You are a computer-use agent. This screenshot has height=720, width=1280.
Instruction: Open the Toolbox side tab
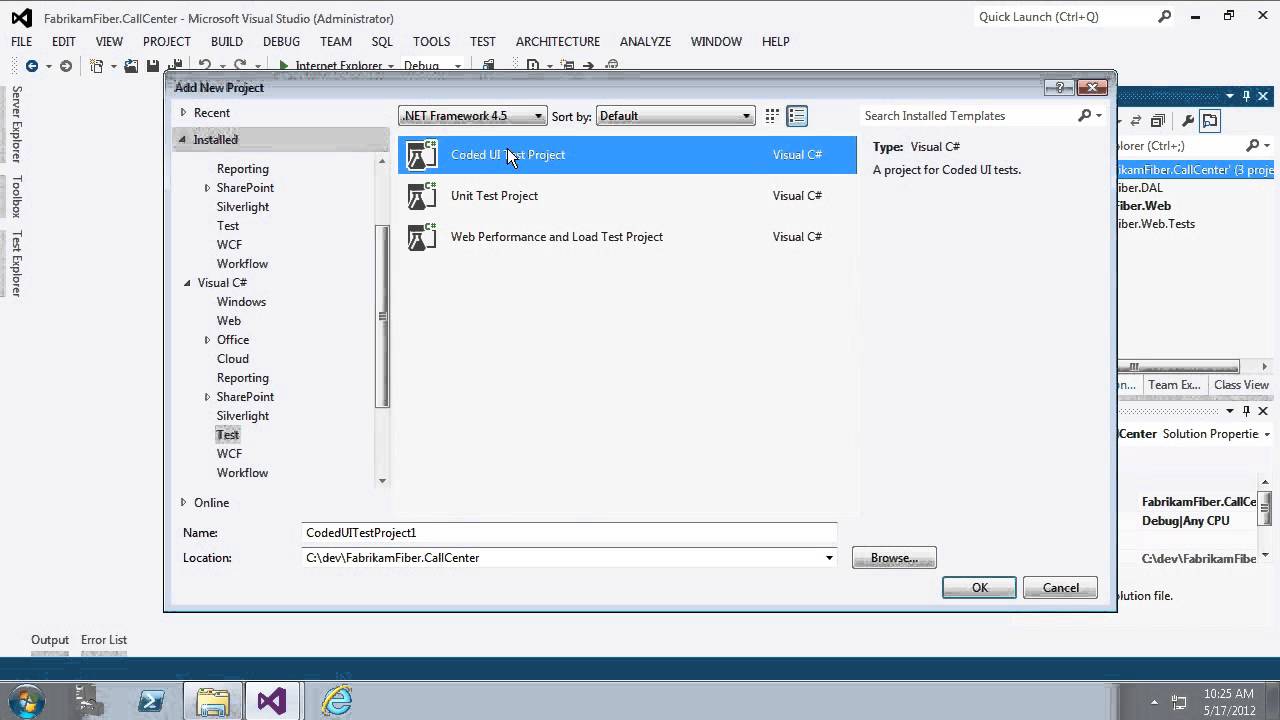(x=16, y=197)
